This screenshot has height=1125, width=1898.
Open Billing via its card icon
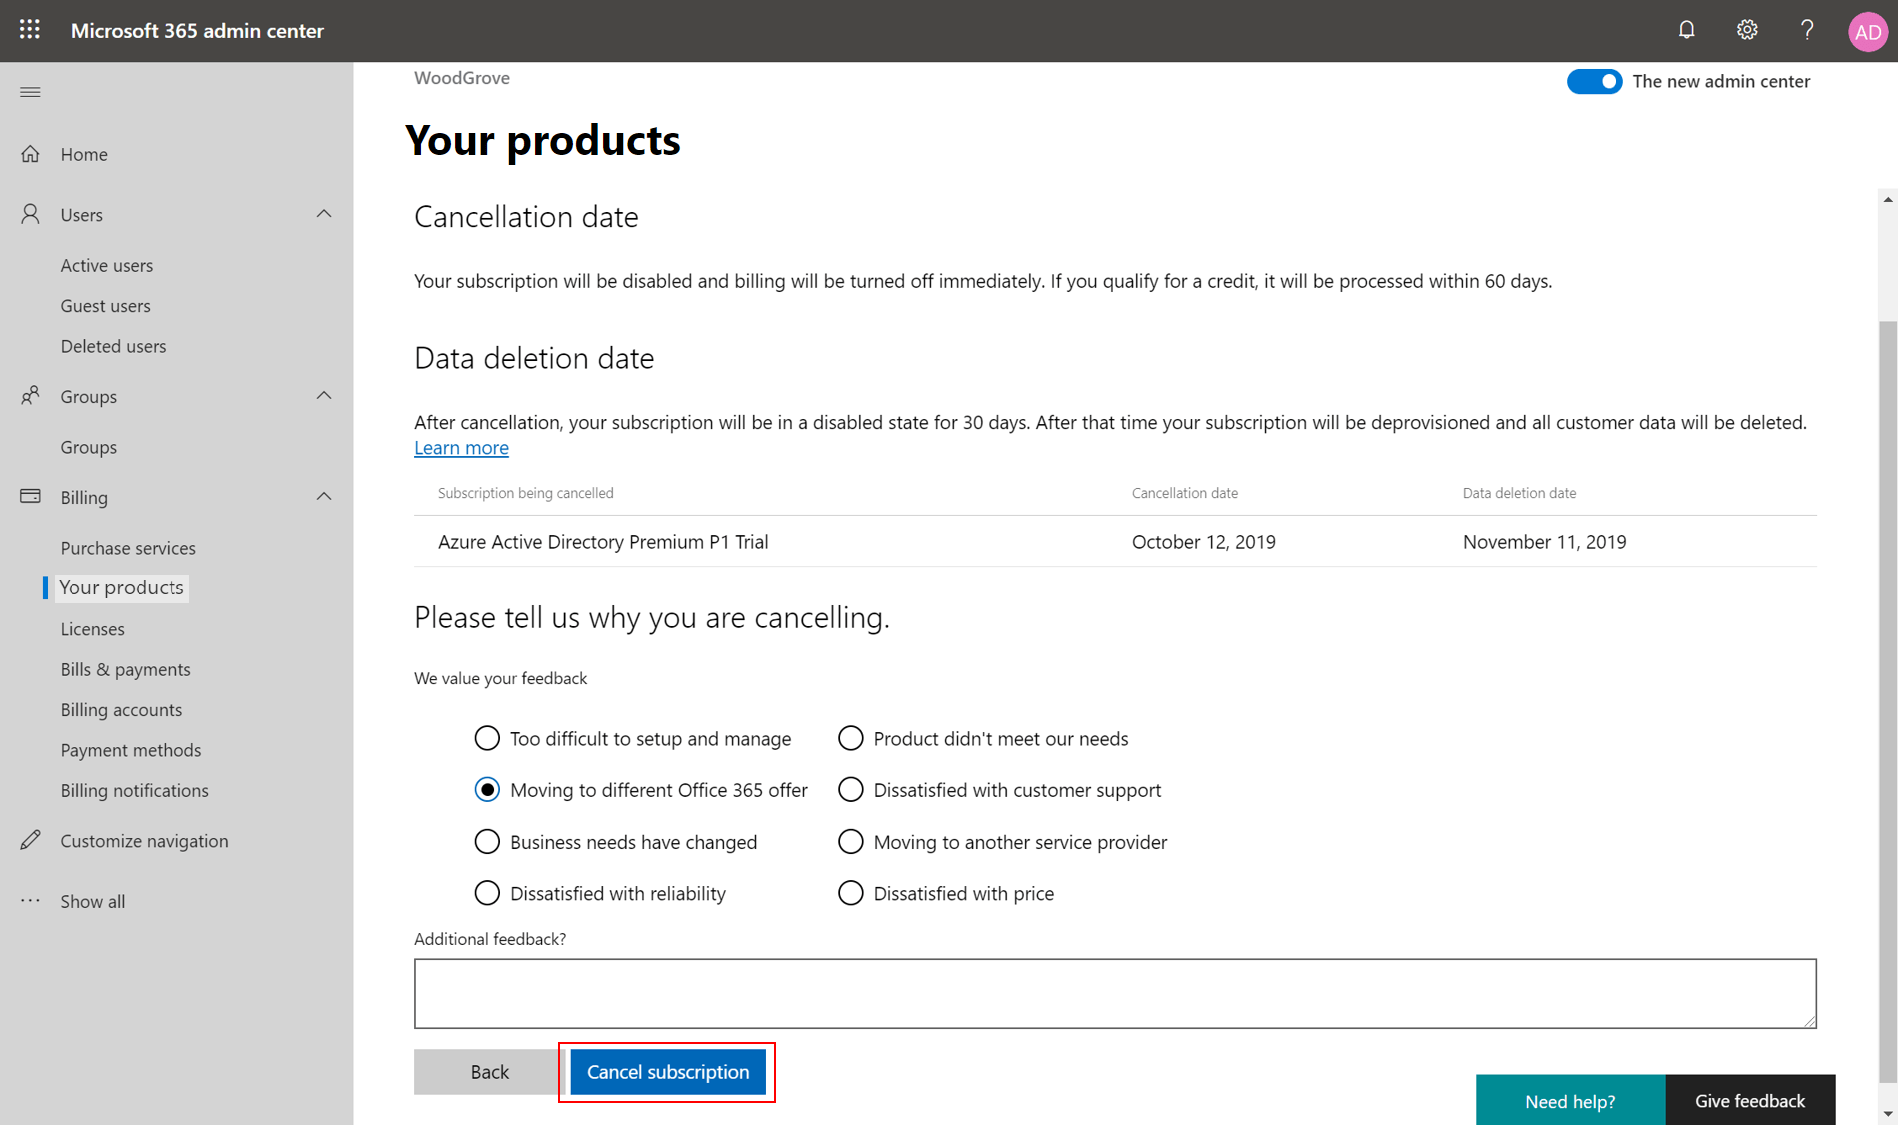tap(28, 496)
